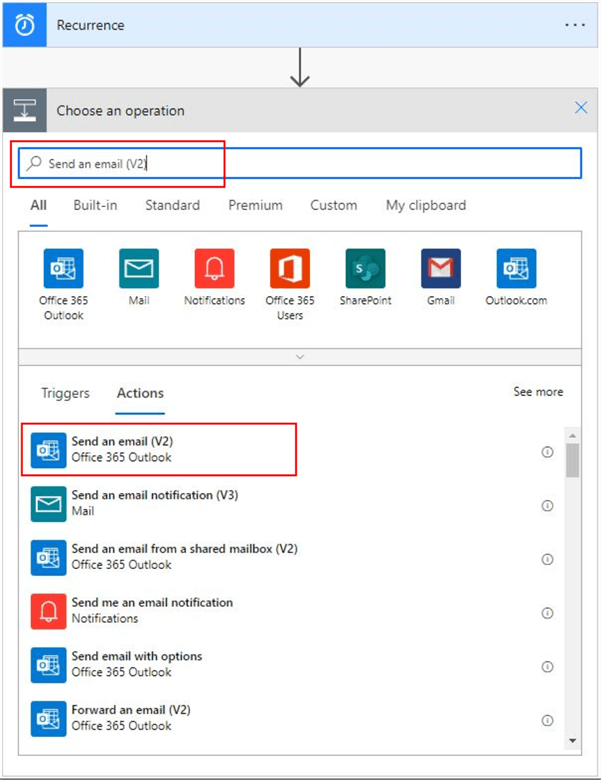Show info for Send an email notification (V3)

[547, 505]
